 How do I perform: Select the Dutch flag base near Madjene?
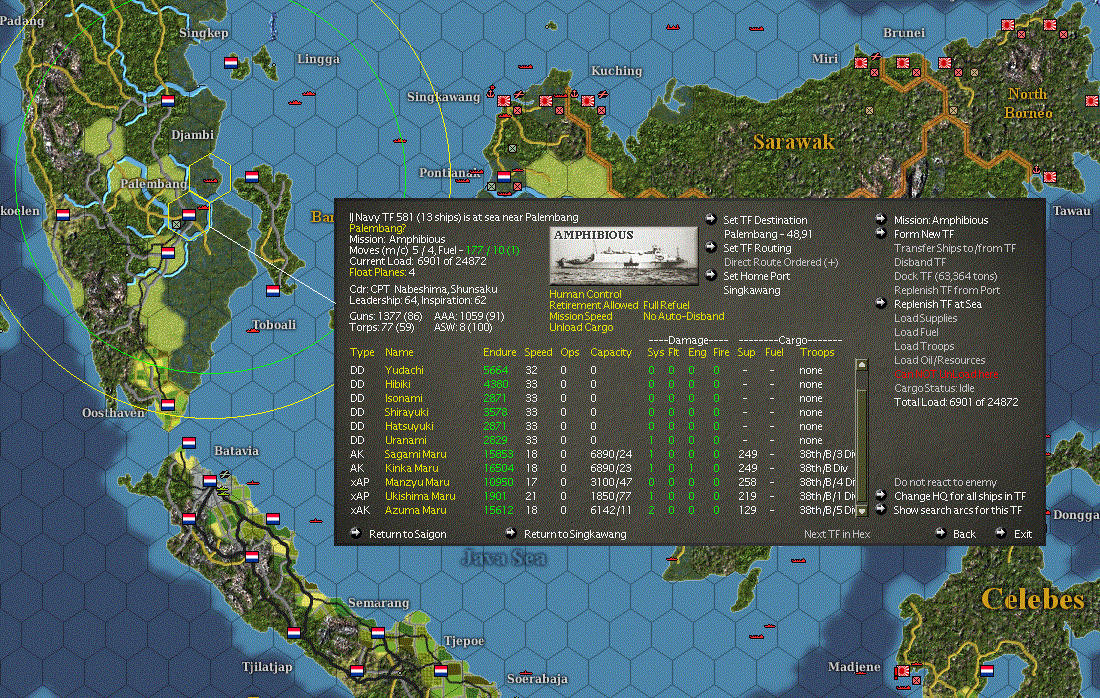coord(987,670)
